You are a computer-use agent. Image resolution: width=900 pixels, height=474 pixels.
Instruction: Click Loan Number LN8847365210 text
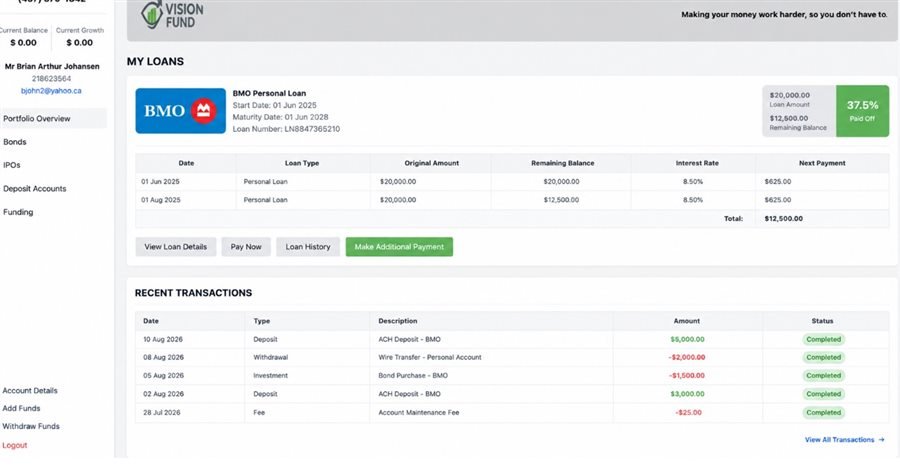pos(286,129)
